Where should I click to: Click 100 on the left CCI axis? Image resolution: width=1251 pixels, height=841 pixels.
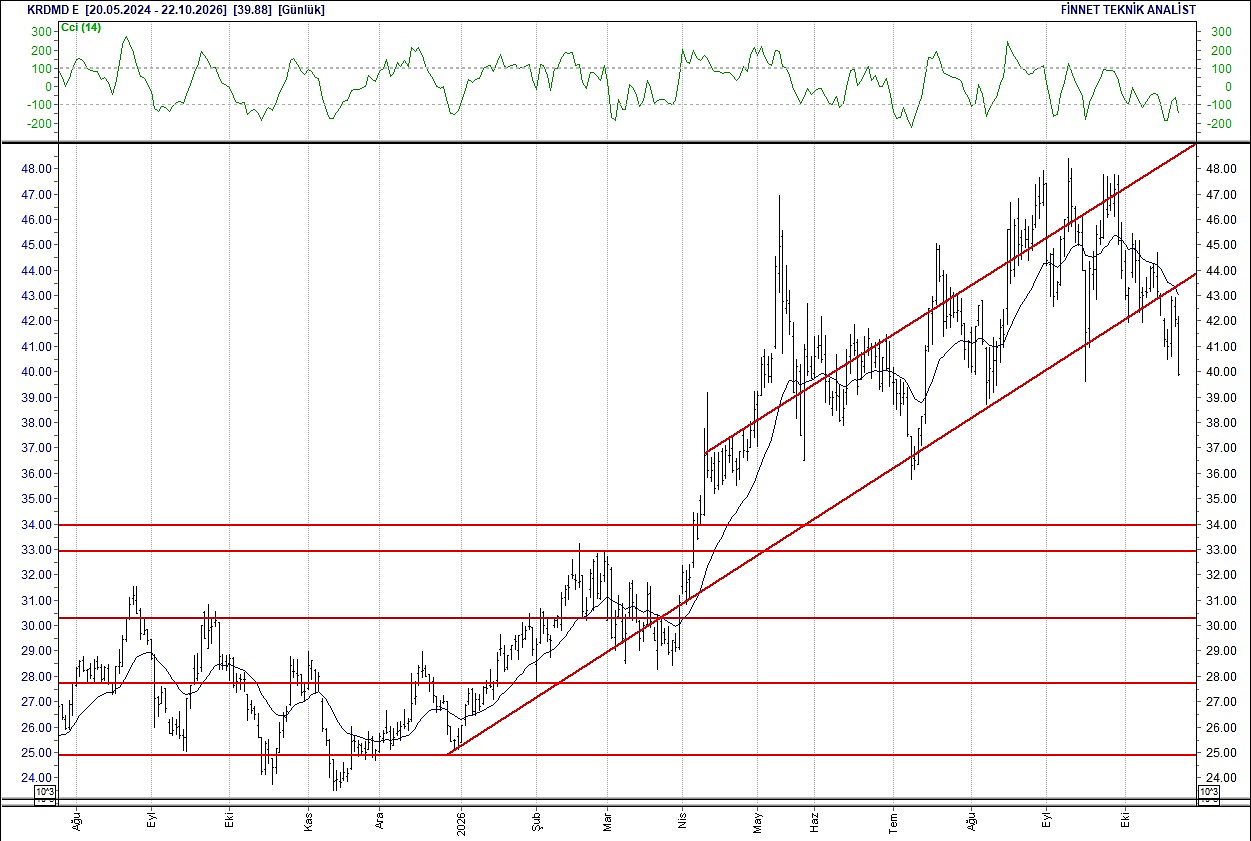40,69
